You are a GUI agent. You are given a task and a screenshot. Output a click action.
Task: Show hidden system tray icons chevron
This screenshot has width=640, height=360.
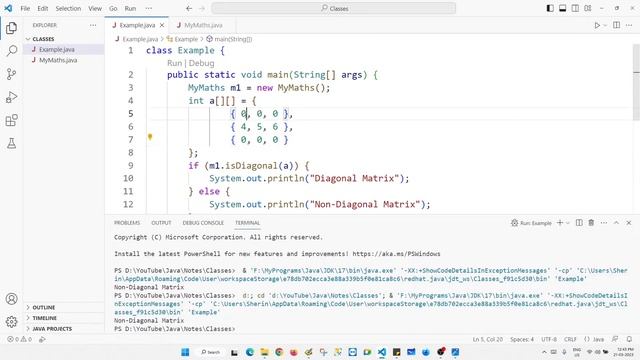[544, 352]
